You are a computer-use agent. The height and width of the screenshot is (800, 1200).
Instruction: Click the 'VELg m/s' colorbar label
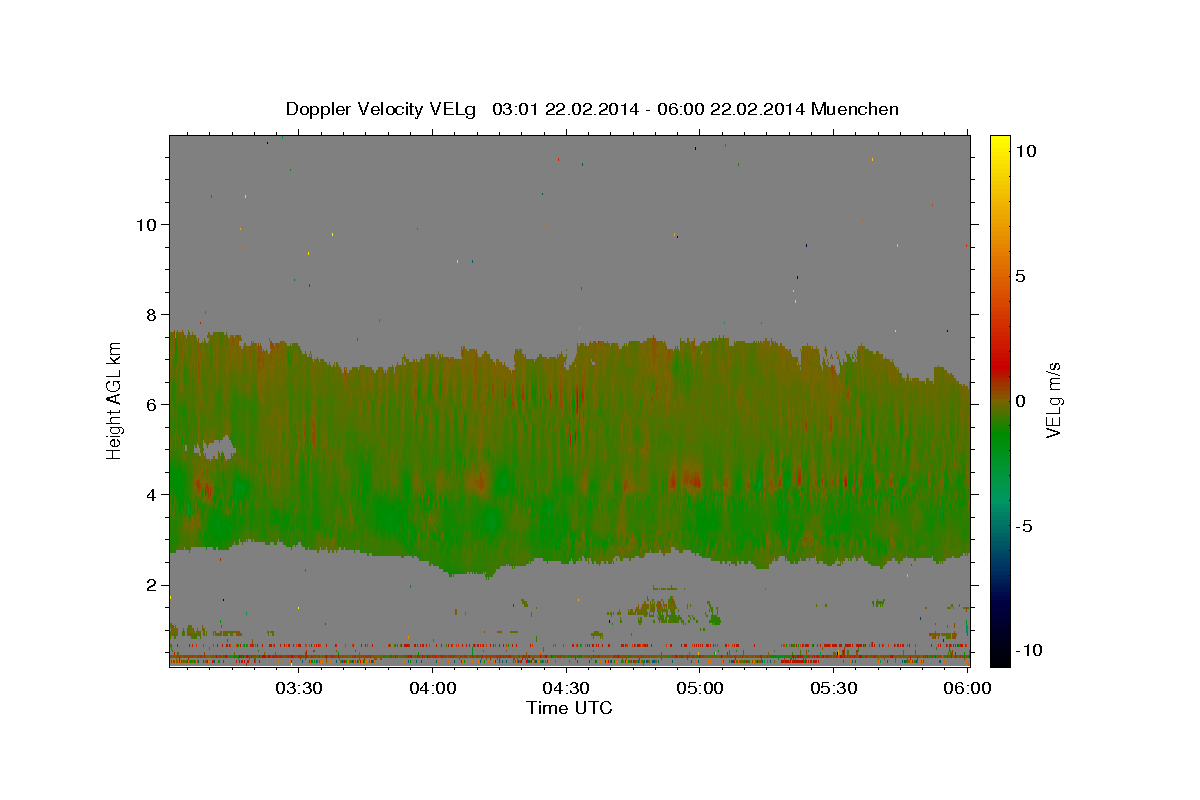click(x=1053, y=400)
